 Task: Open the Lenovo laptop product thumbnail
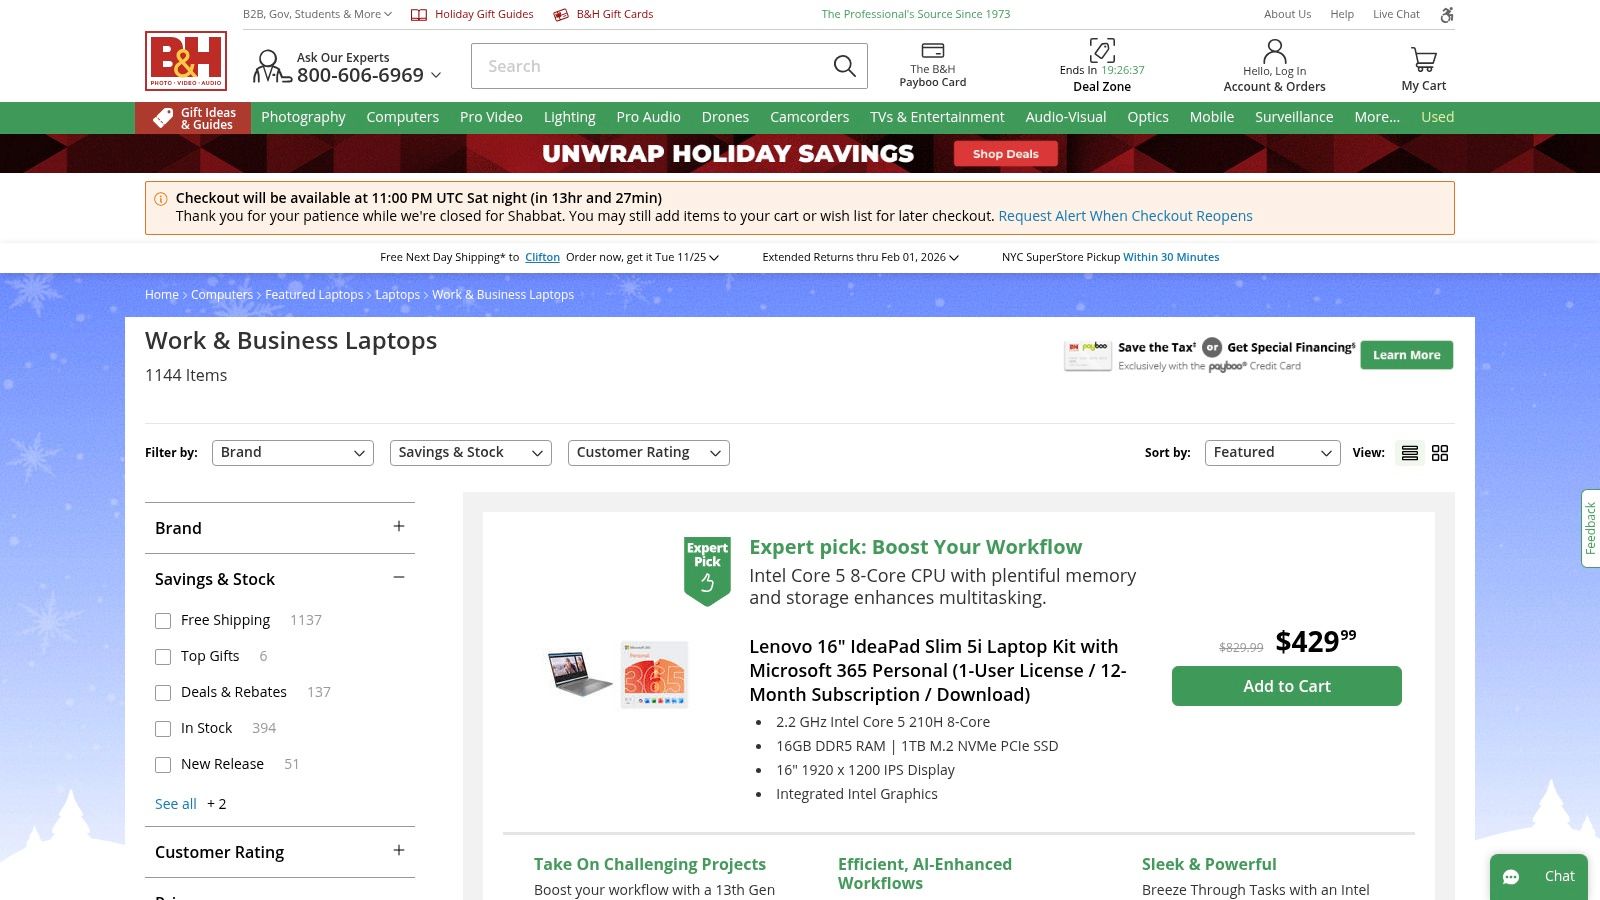[580, 672]
